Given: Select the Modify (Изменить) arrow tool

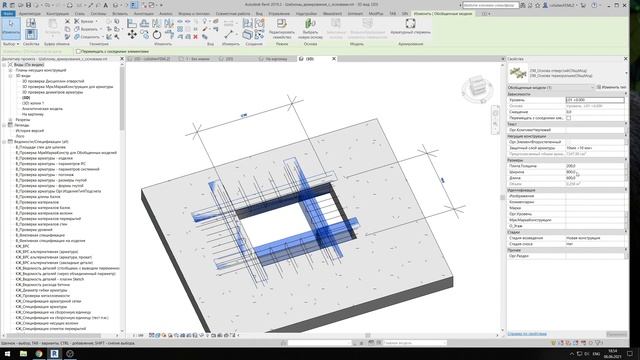Looking at the screenshot, I should [x=11, y=28].
